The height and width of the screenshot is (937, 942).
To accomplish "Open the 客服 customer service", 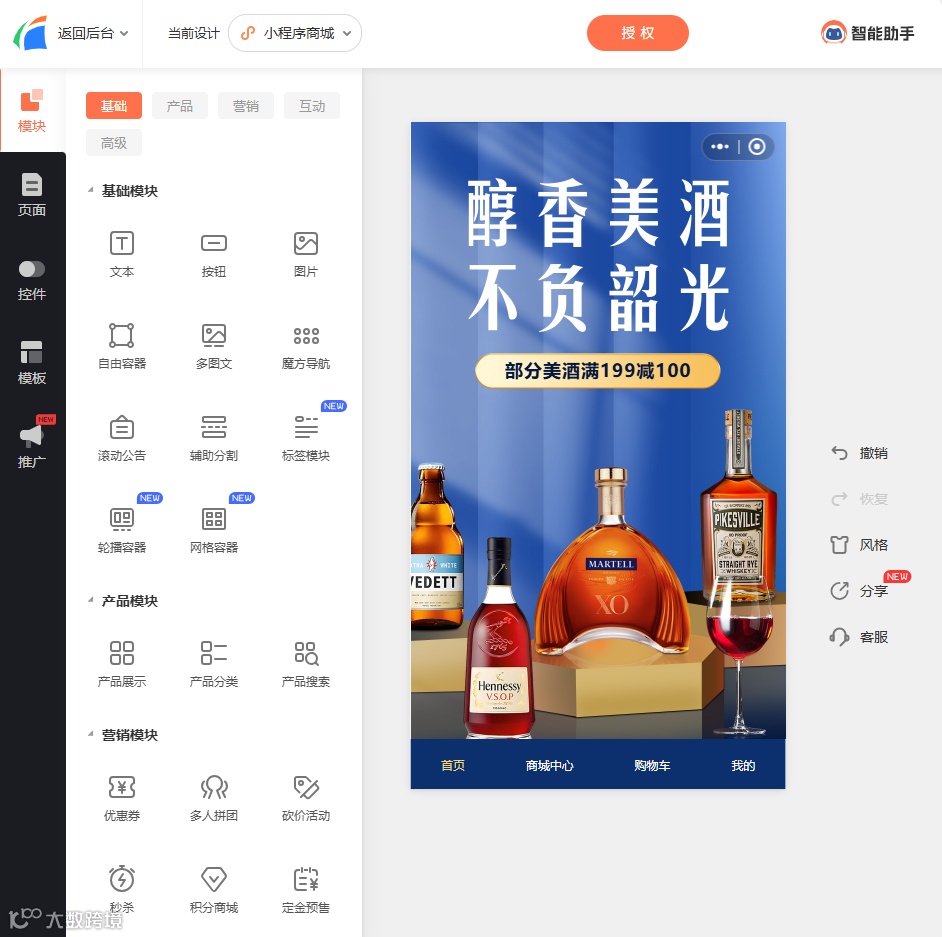I will coord(859,637).
